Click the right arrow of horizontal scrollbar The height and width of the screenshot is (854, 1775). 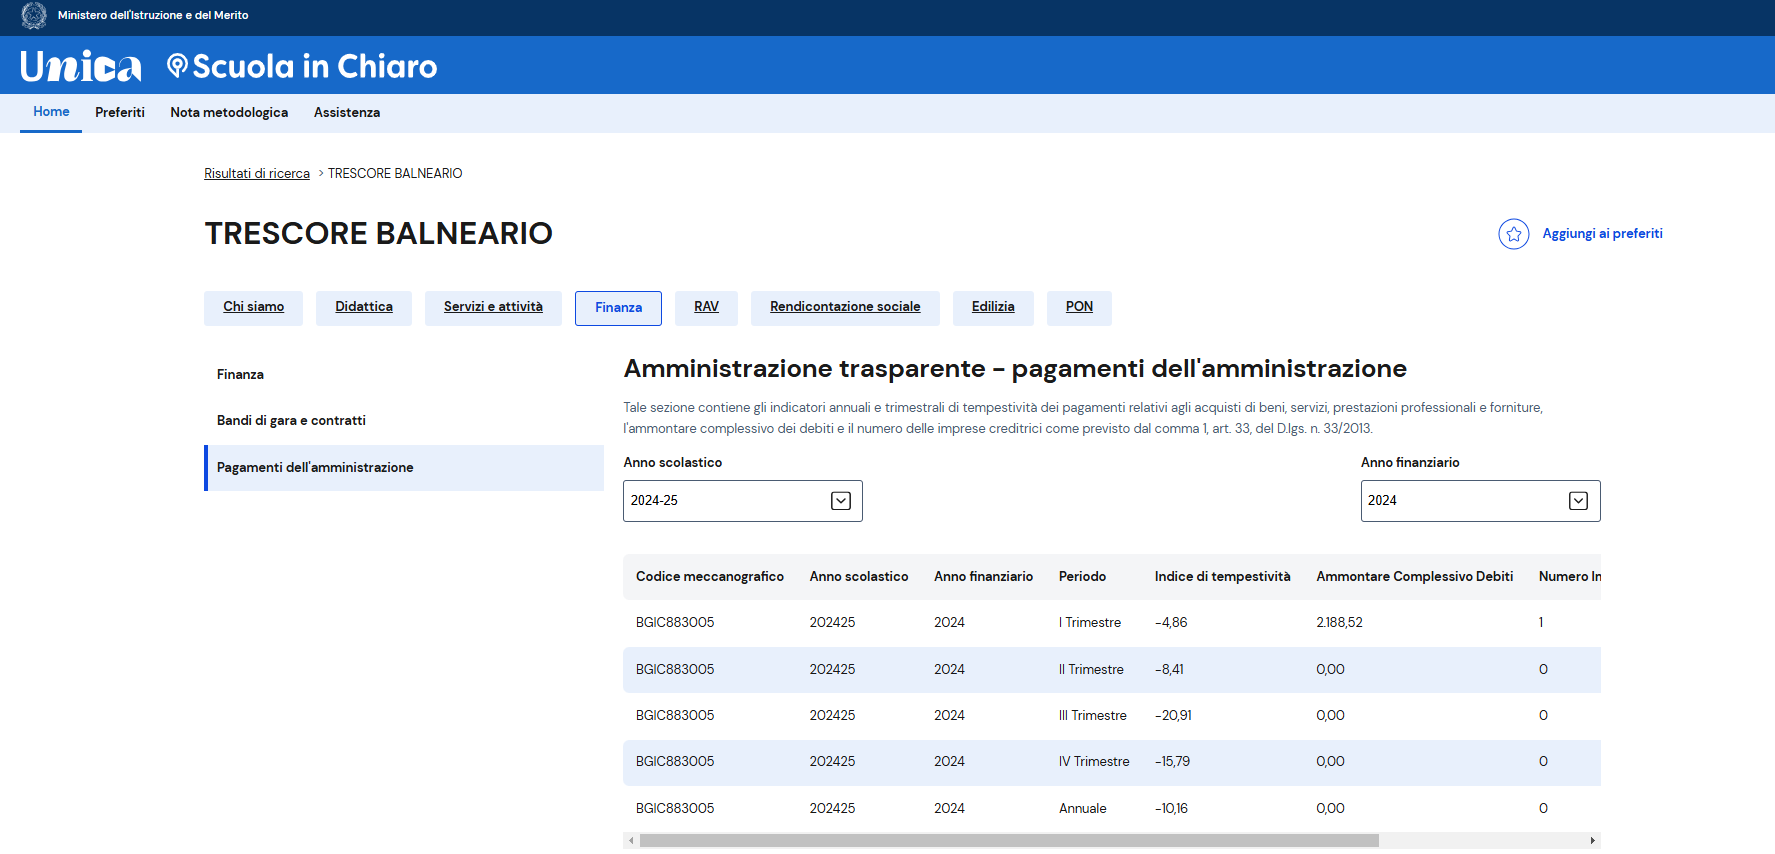point(1592,841)
